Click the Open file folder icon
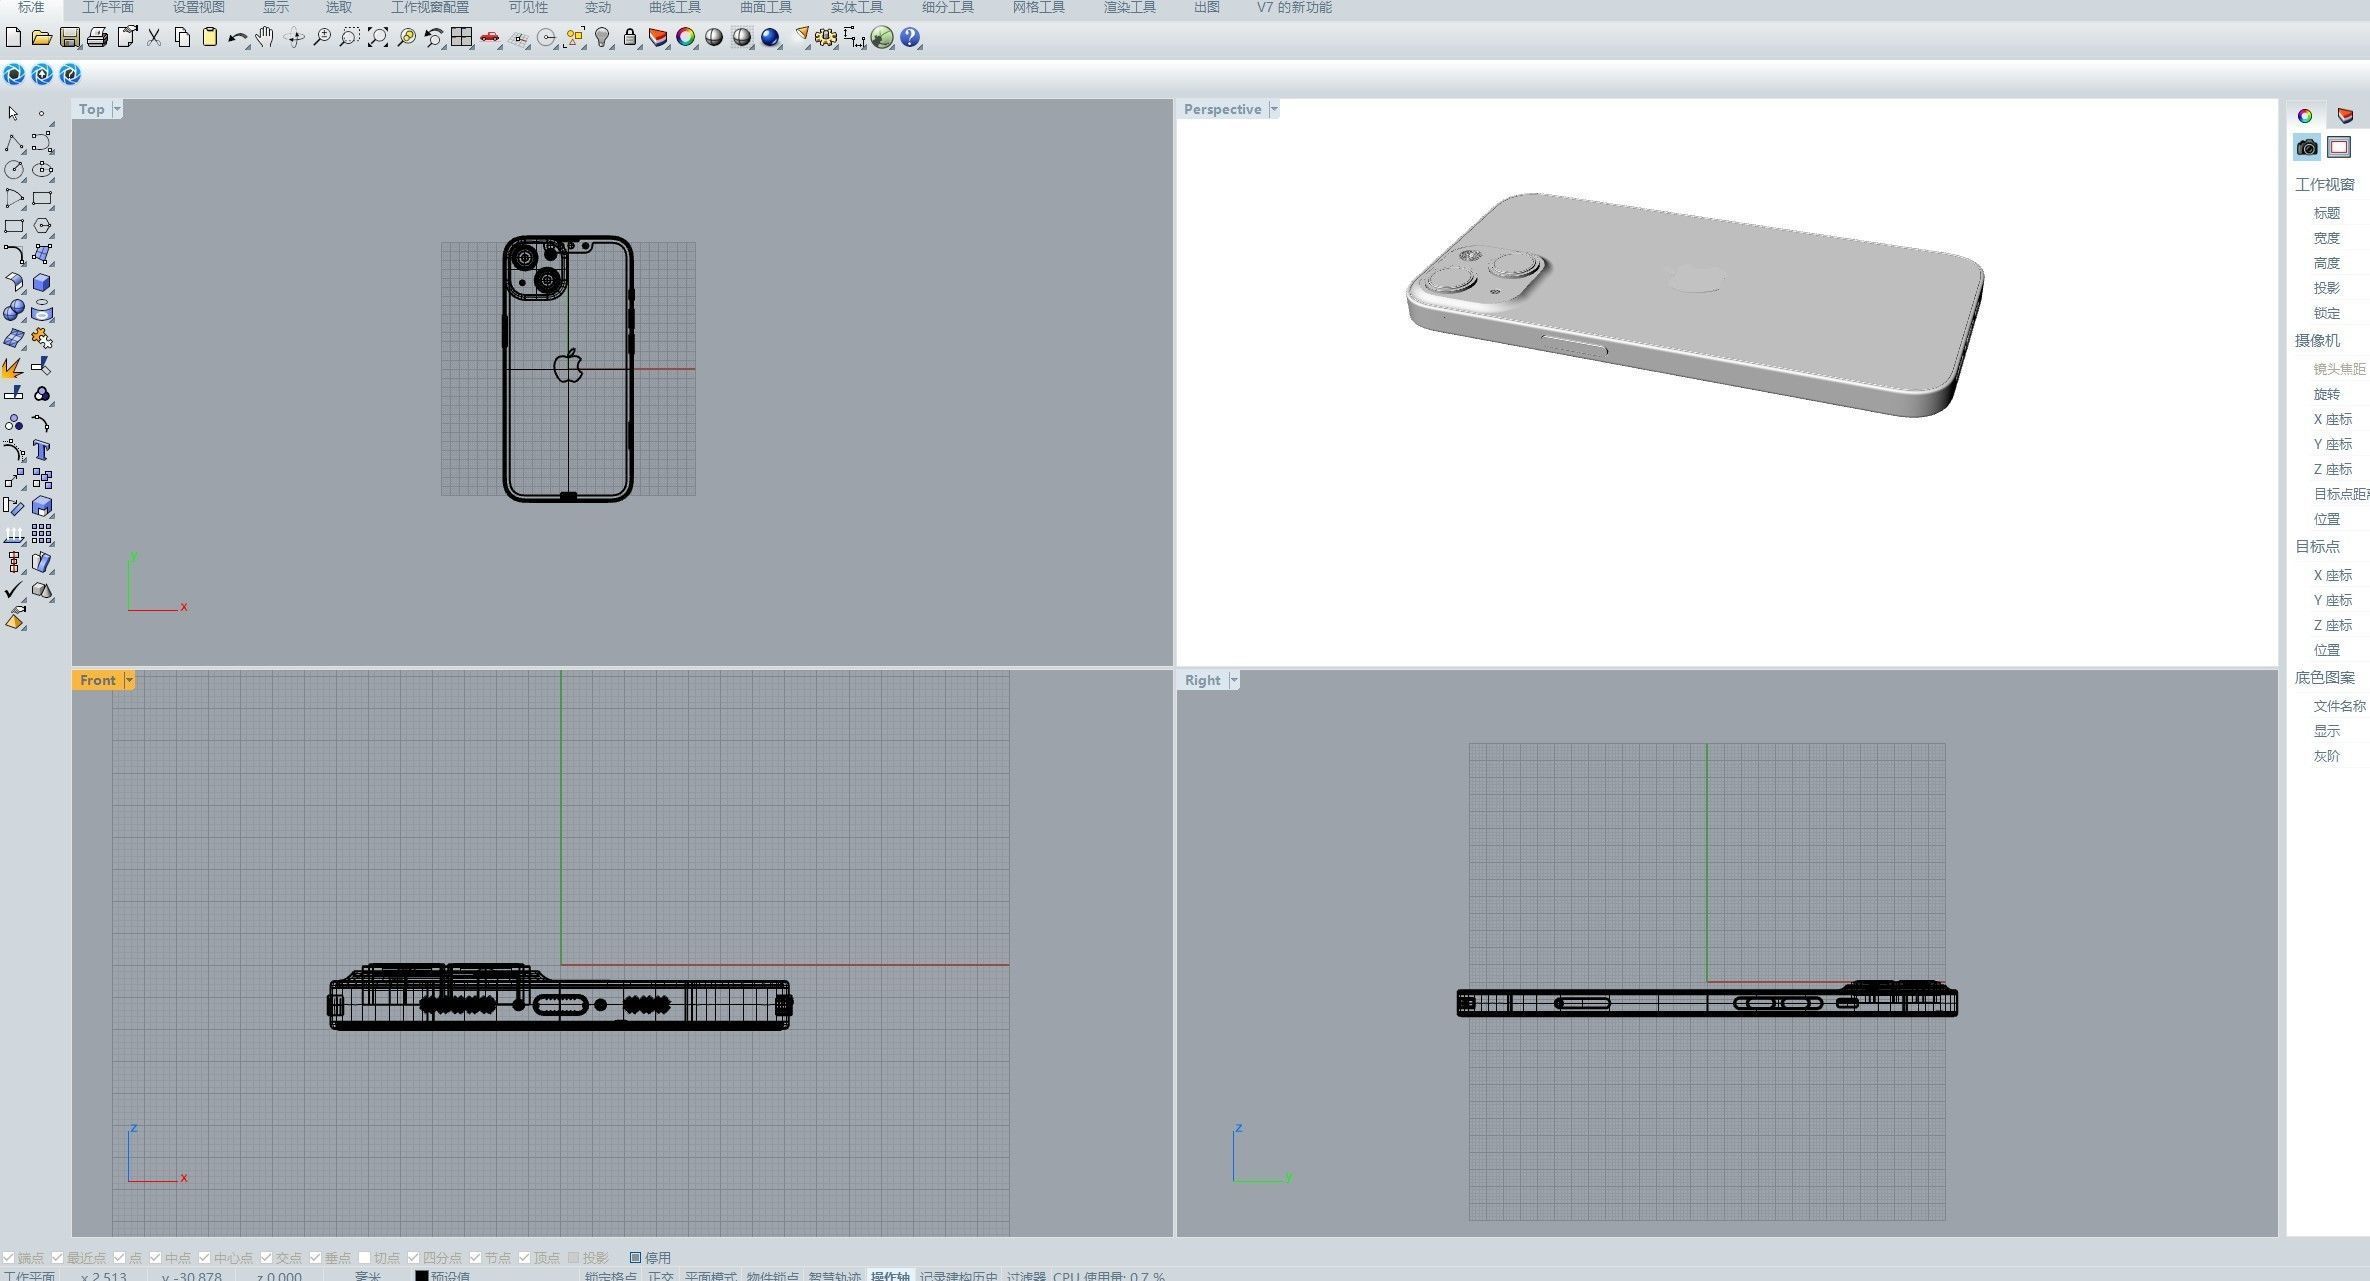 (x=41, y=38)
